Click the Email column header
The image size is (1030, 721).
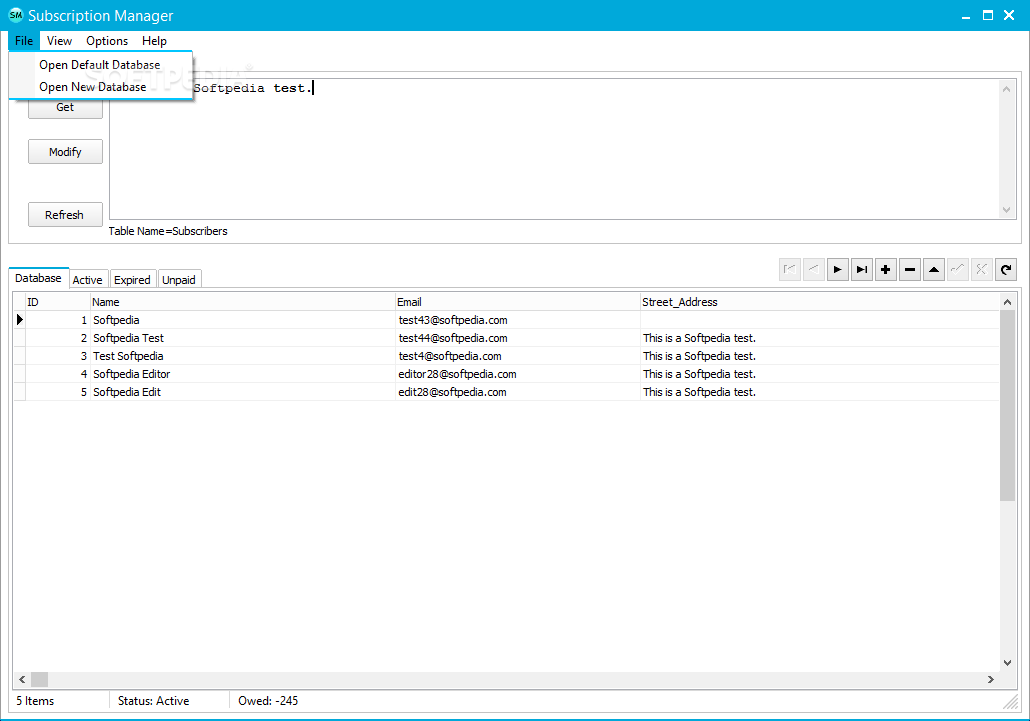[517, 302]
